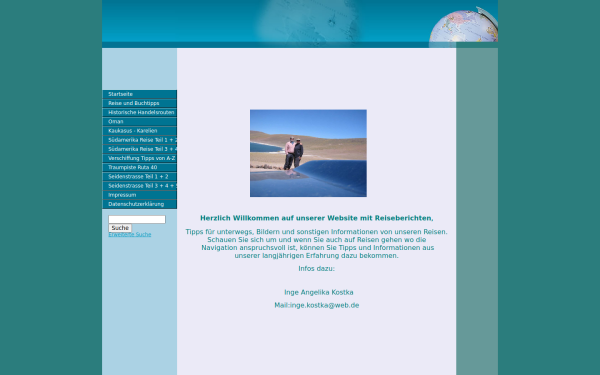Open the Impressum page
This screenshot has width=600, height=375.
139,195
